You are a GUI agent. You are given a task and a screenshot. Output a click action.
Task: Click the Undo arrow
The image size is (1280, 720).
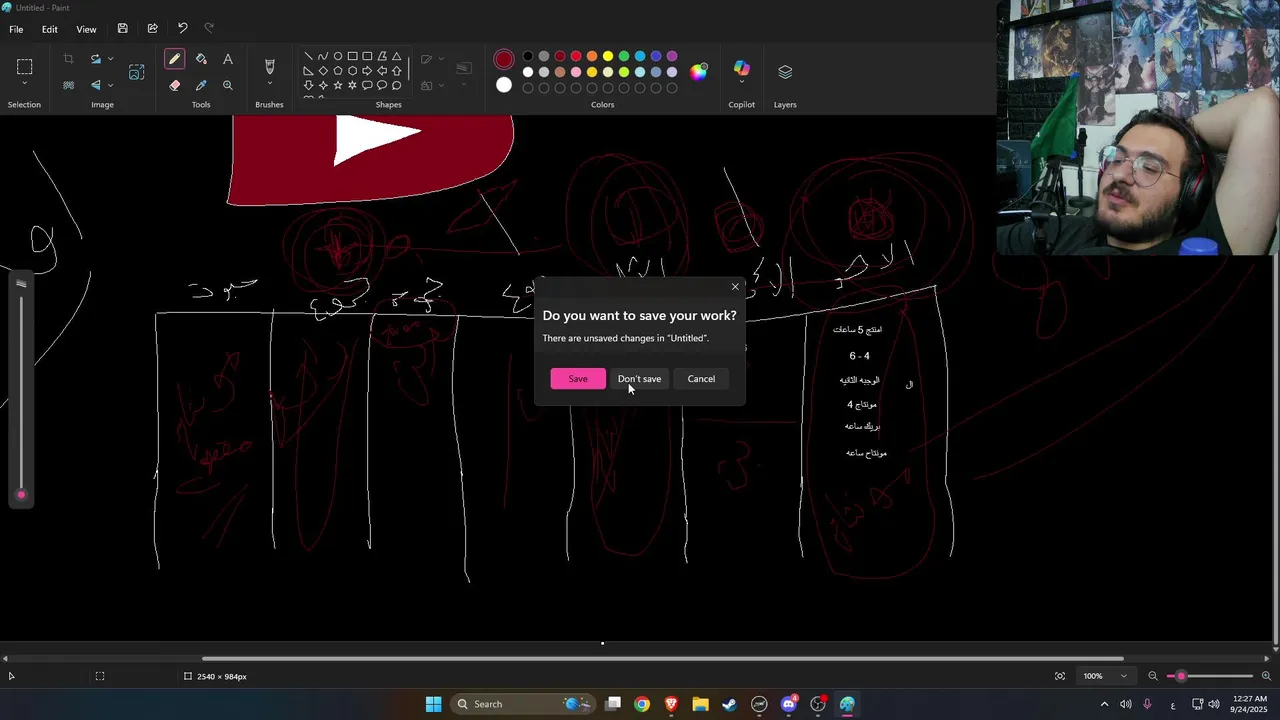click(182, 29)
